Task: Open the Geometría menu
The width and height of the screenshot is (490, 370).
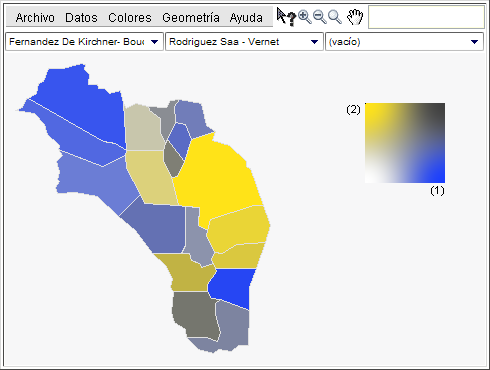Action: [x=191, y=18]
